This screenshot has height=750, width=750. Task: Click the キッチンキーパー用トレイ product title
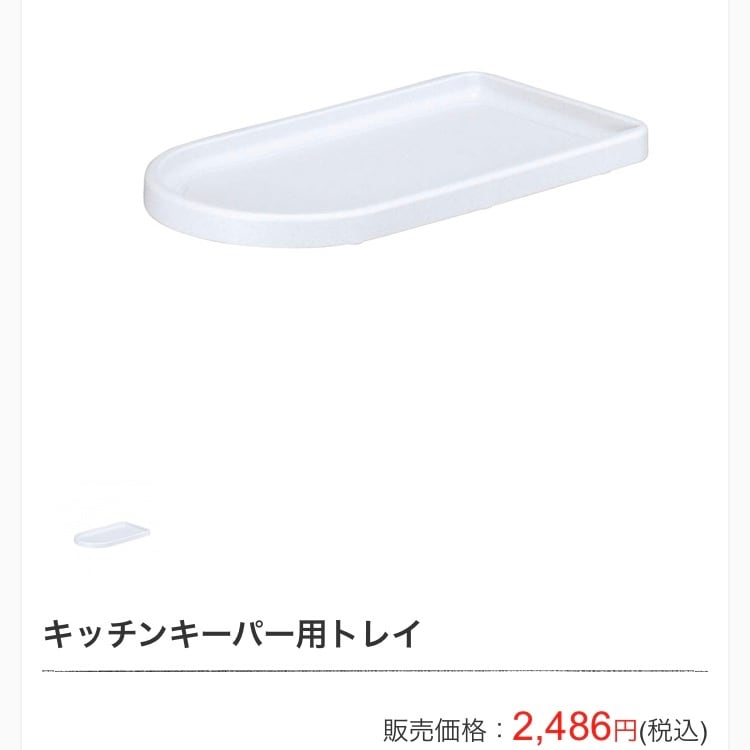[232, 634]
